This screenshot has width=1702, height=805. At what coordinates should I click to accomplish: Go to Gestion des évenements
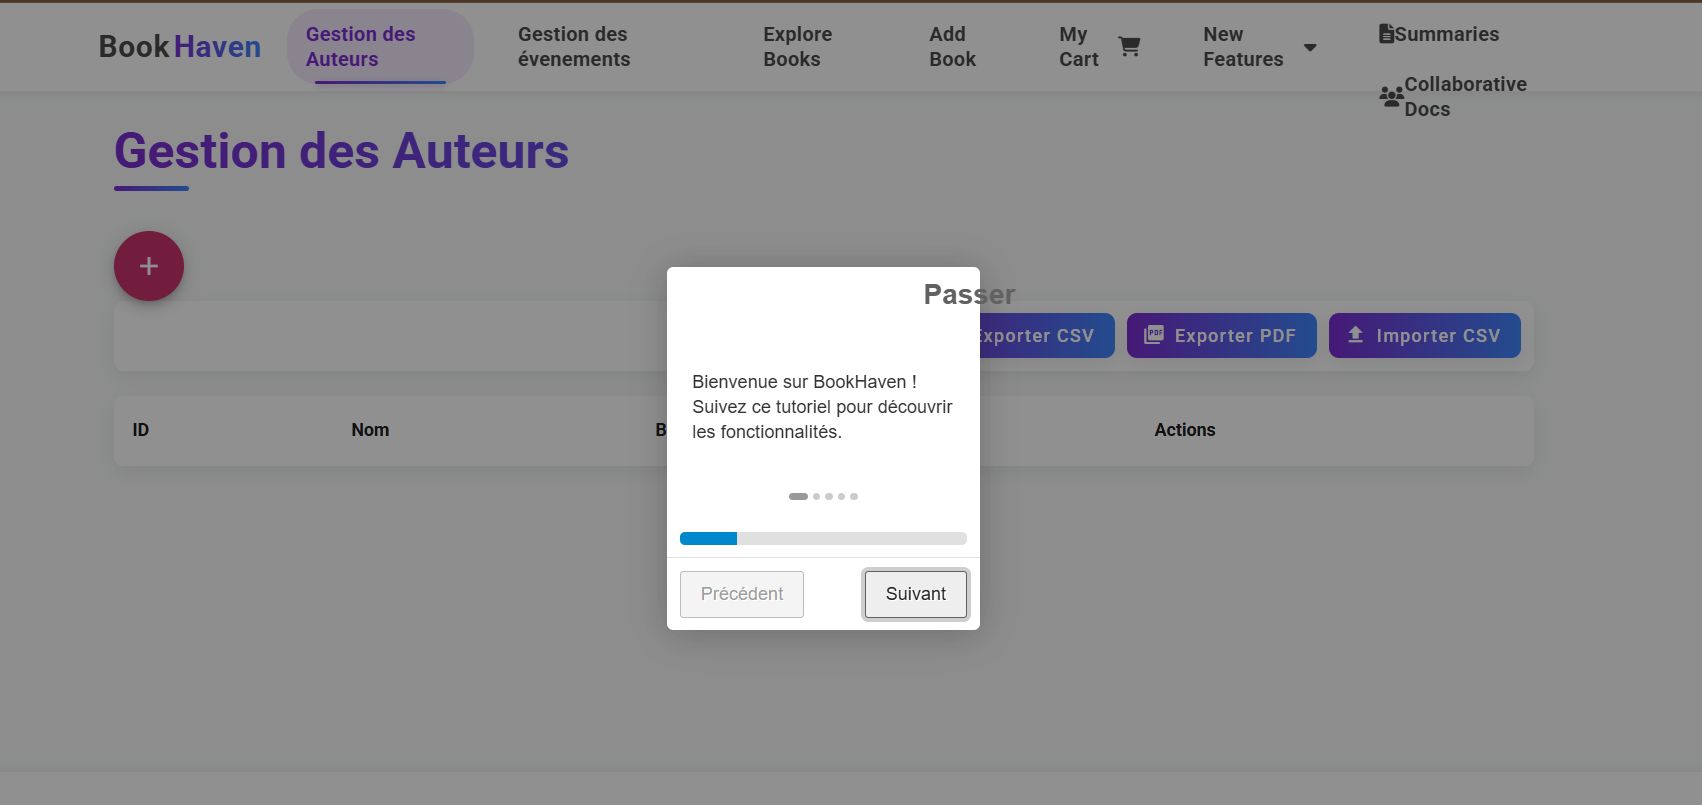click(x=574, y=47)
